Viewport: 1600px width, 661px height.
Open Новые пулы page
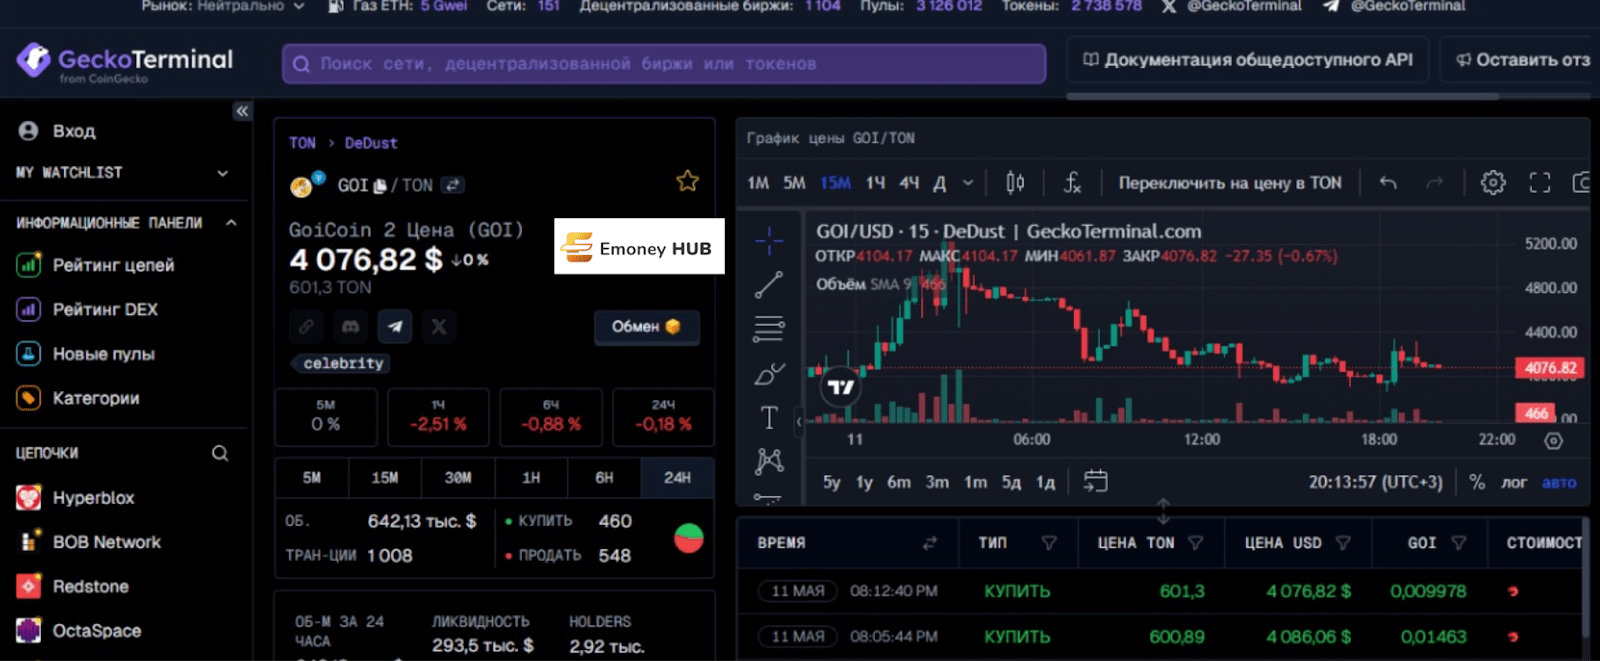pos(86,354)
